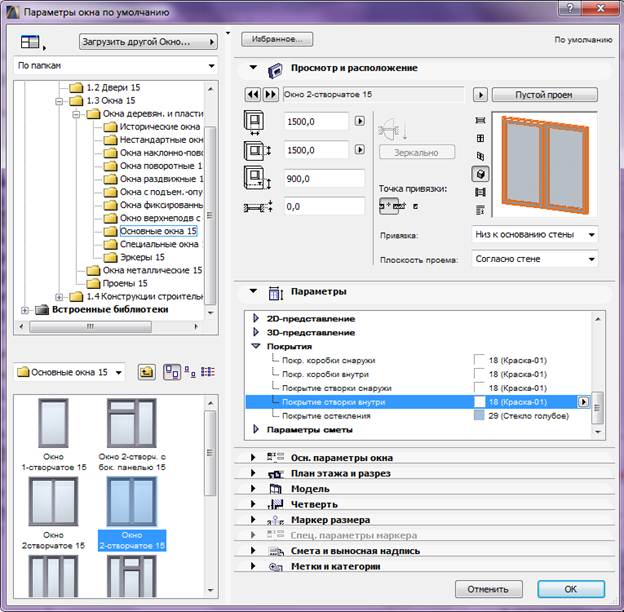624x612 pixels.
Task: Expand the 3D-представление parameter group
Action: [x=256, y=332]
